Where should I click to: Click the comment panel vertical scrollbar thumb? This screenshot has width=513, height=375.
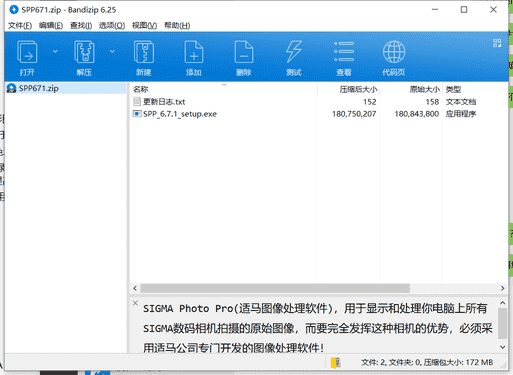(502, 323)
